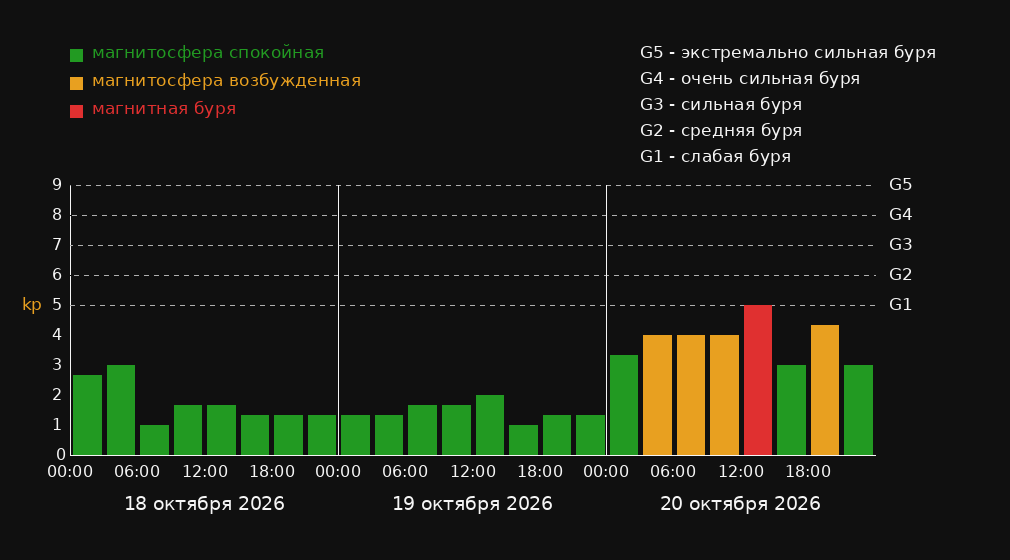Click the tallest orange bar at 18:00, 20 October

pos(824,390)
